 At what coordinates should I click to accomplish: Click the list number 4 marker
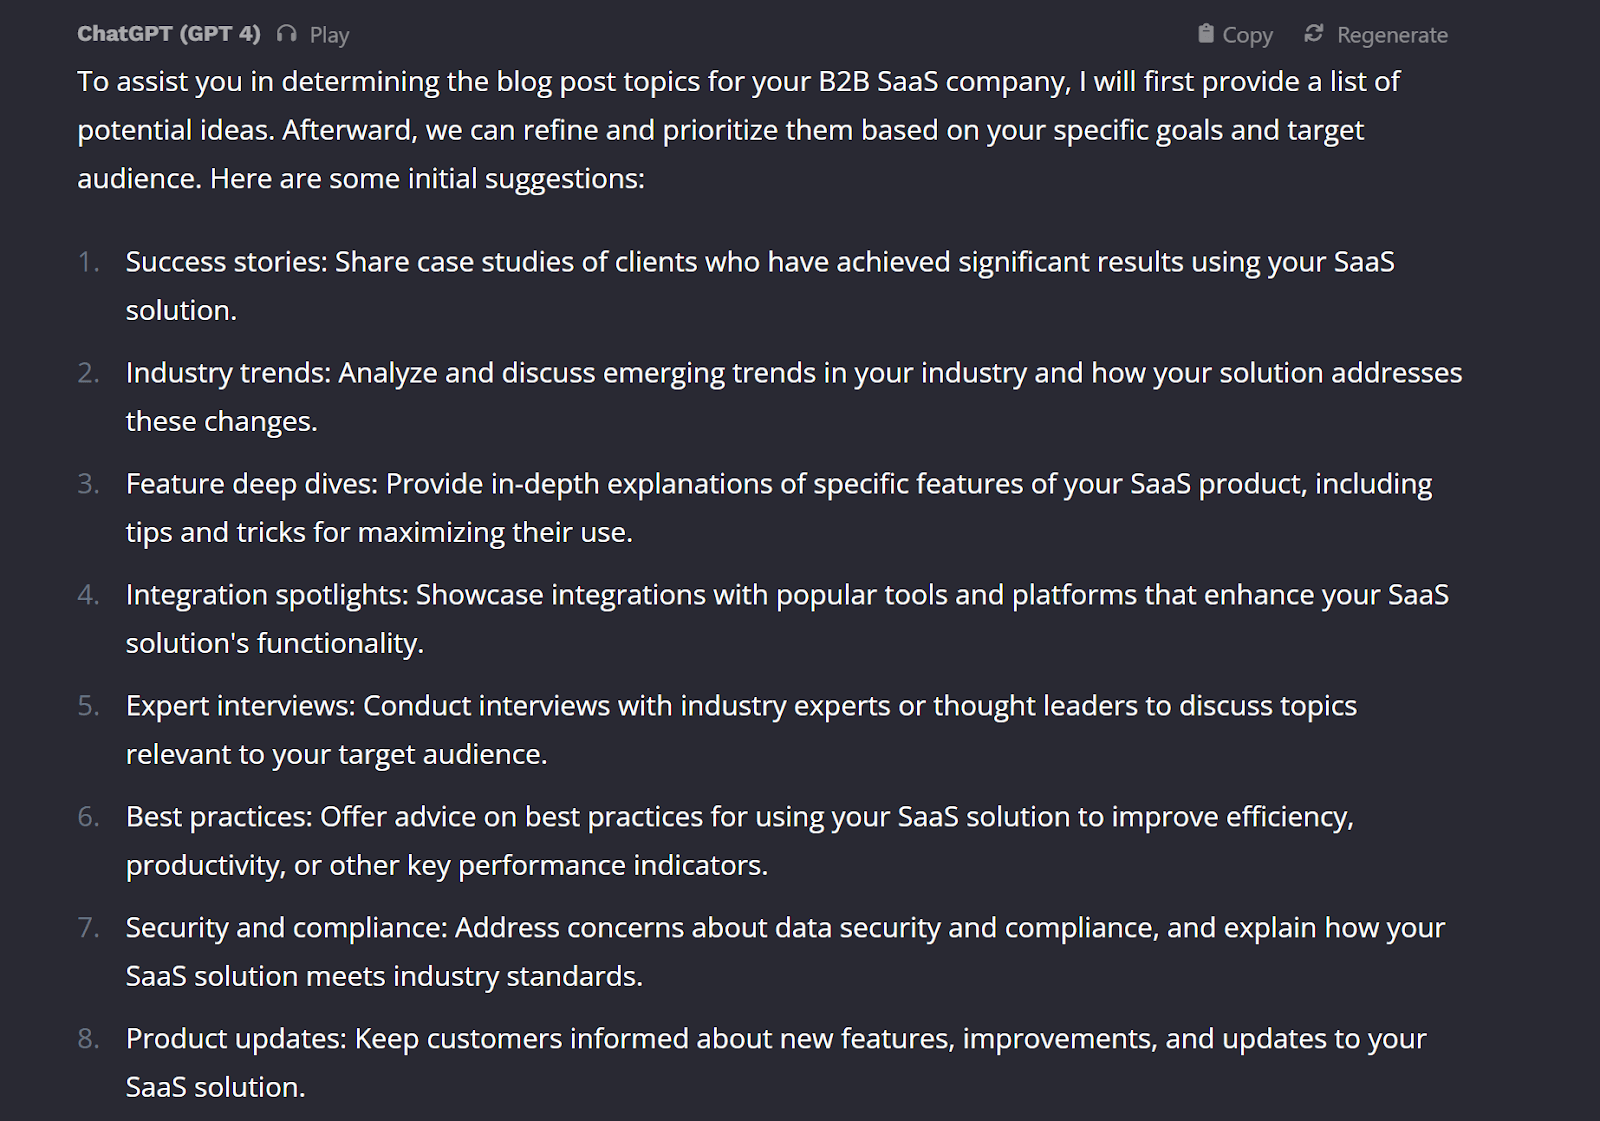click(x=88, y=595)
